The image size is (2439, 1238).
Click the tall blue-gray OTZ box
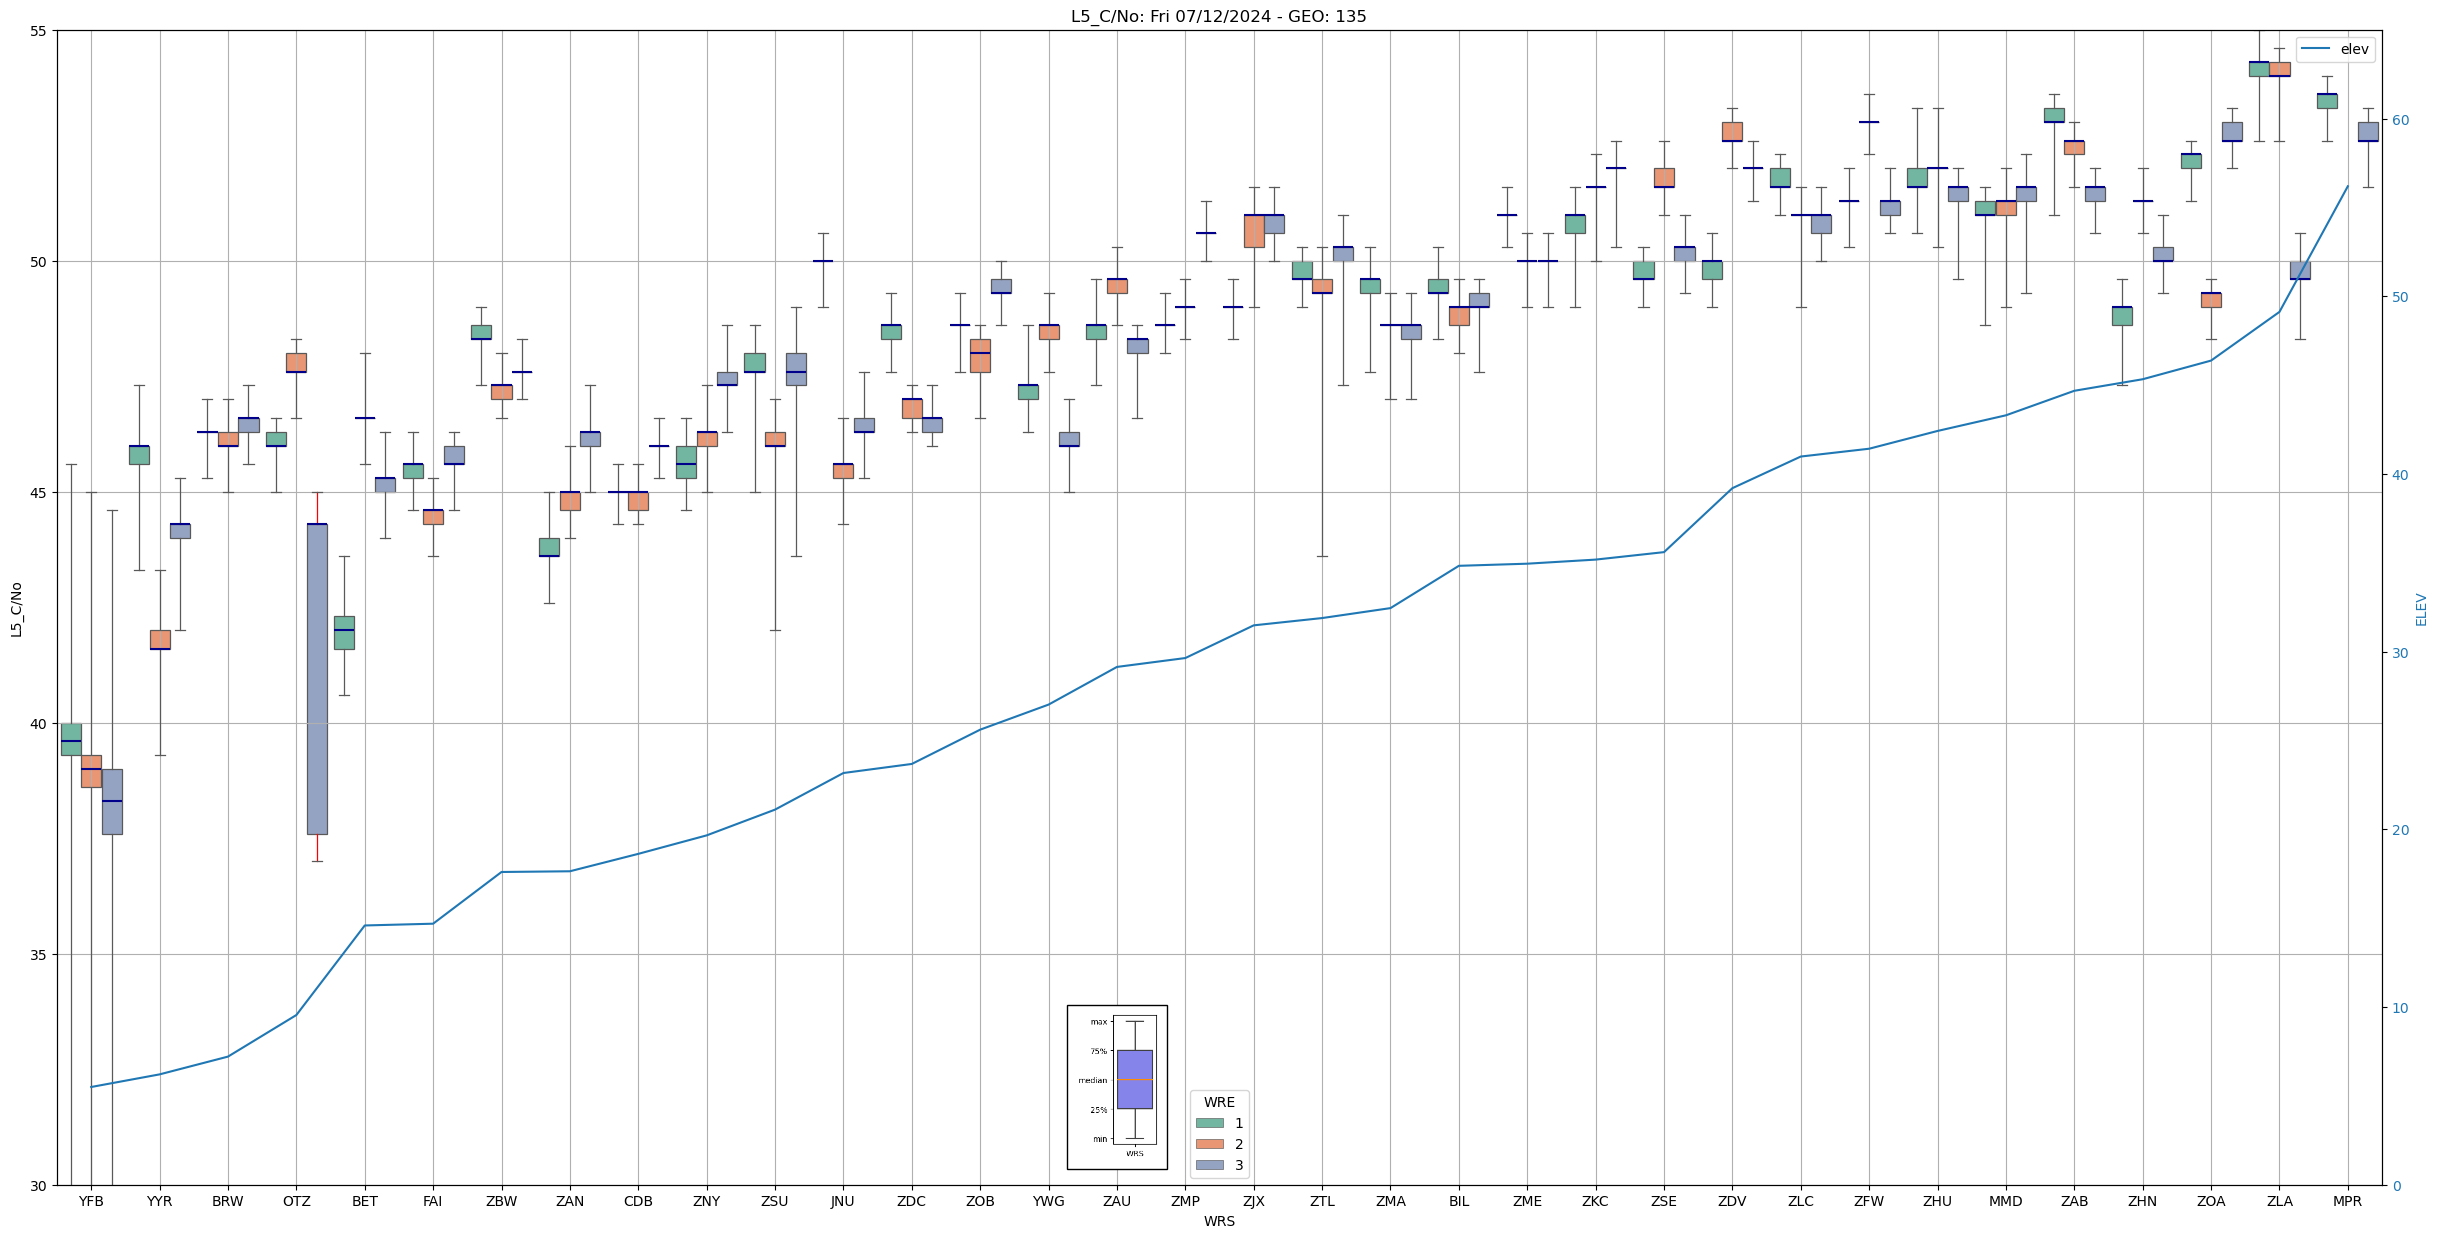coord(317,678)
